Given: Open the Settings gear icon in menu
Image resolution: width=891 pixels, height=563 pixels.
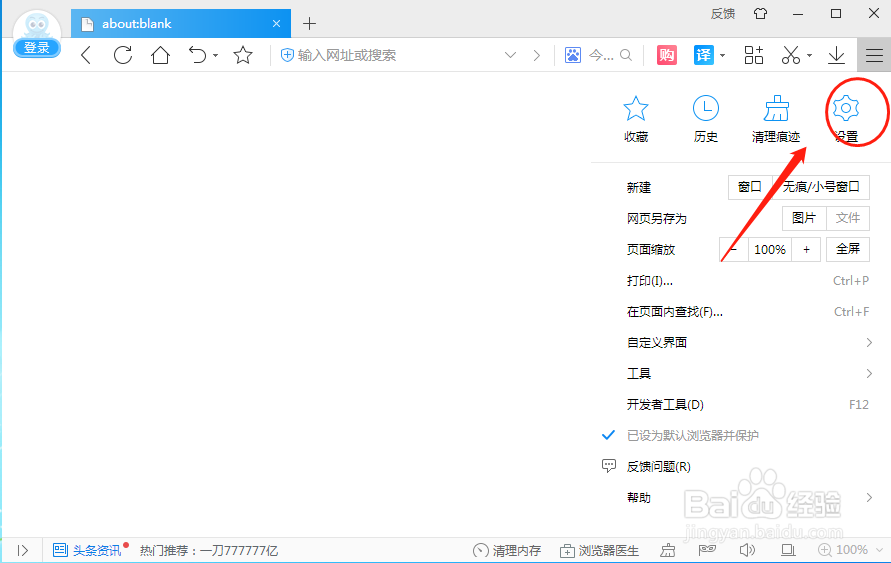Looking at the screenshot, I should pos(846,108).
